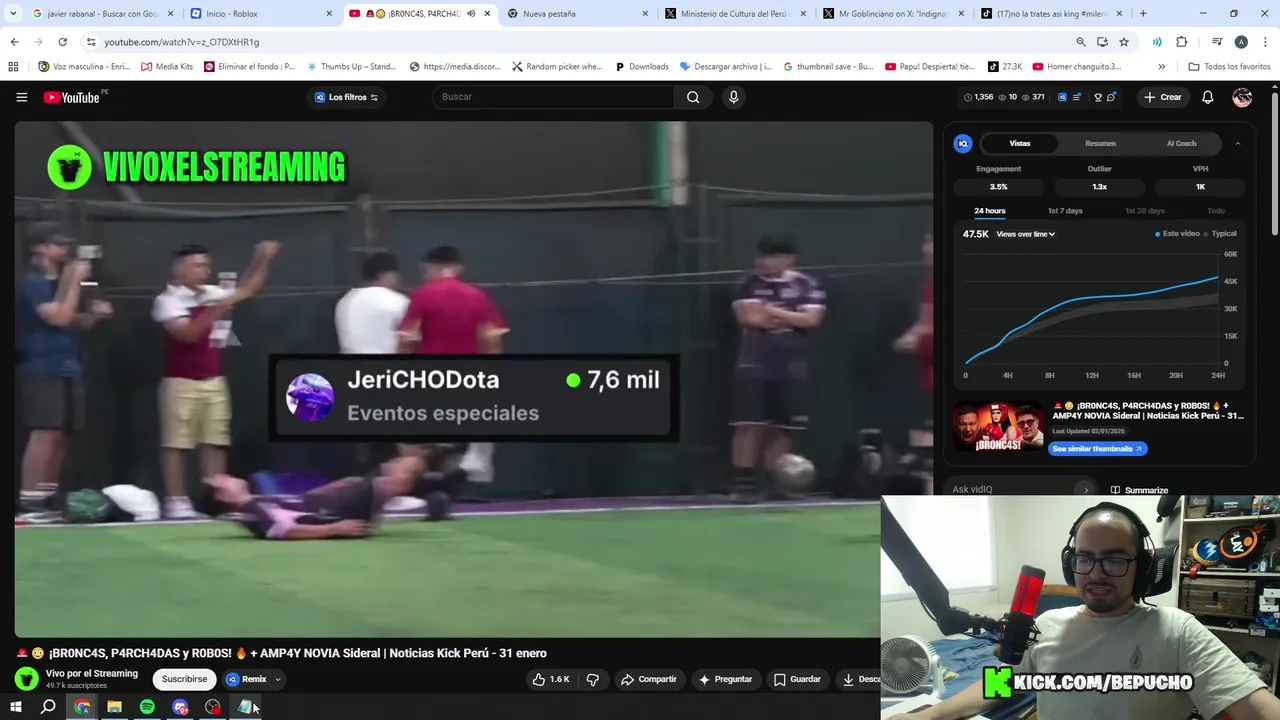
Task: Open the vidIQ chat bubble icon in toolbar
Action: [x=1111, y=97]
